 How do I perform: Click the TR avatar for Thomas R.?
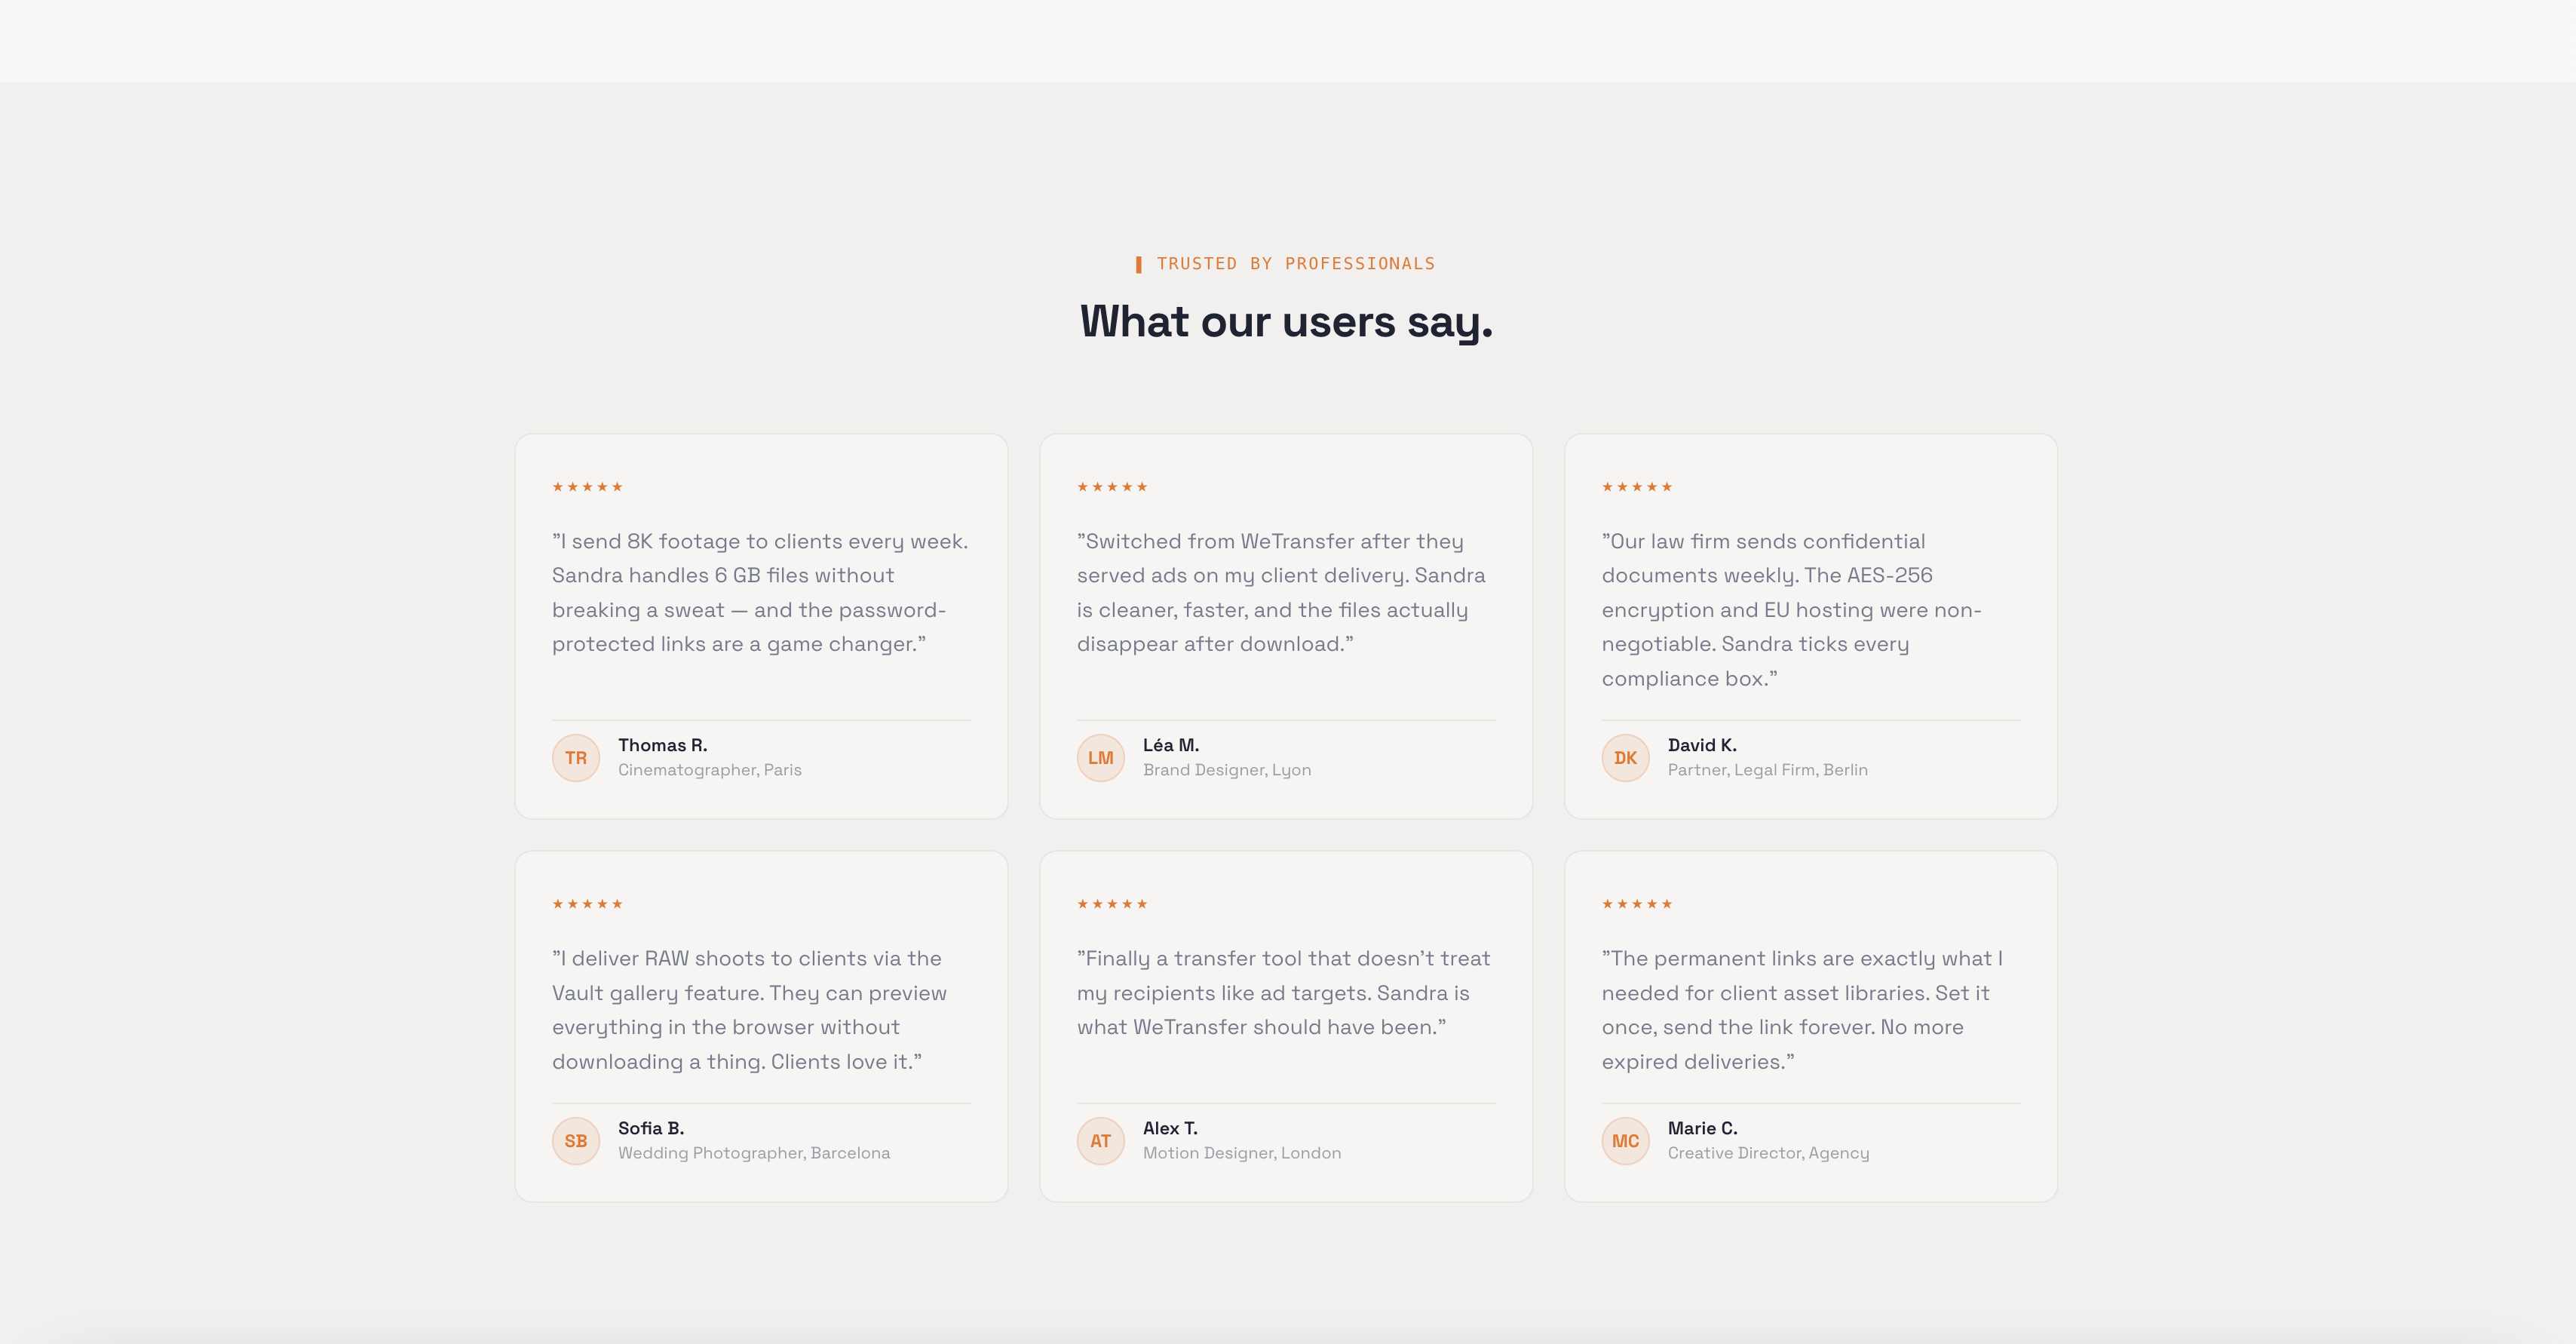pos(576,758)
